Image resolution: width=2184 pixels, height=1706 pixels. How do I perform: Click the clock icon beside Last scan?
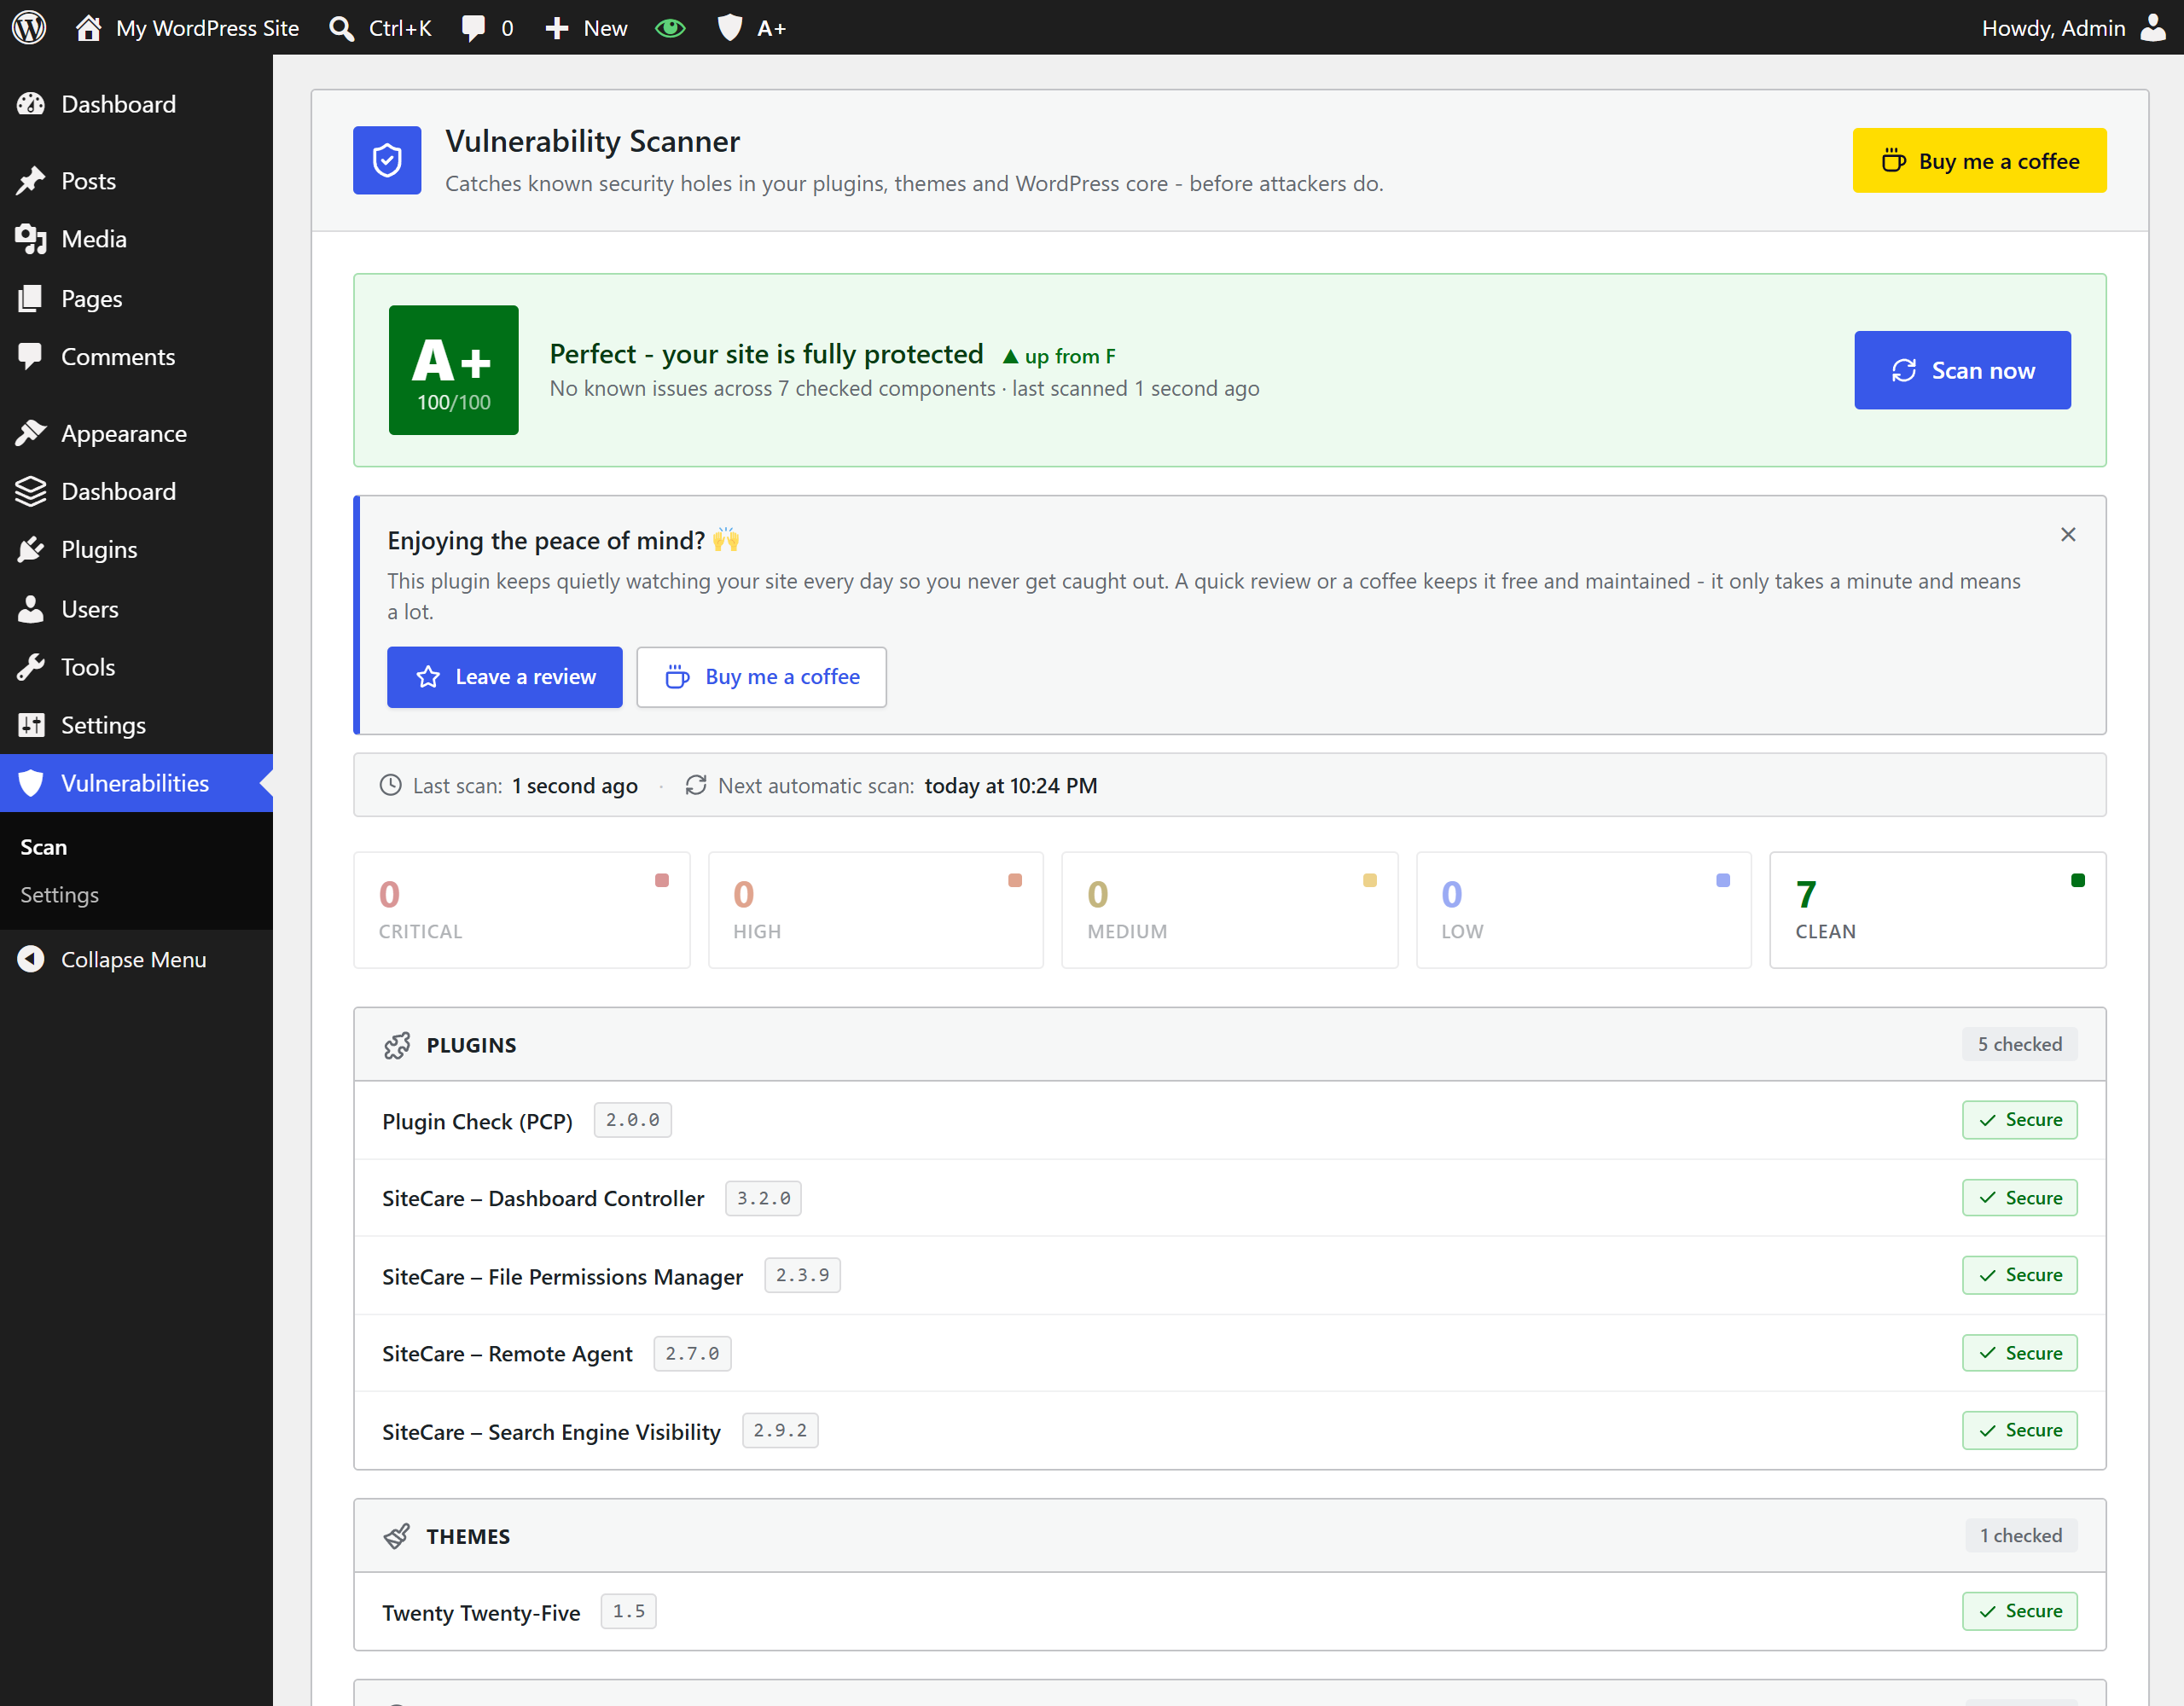click(x=391, y=785)
